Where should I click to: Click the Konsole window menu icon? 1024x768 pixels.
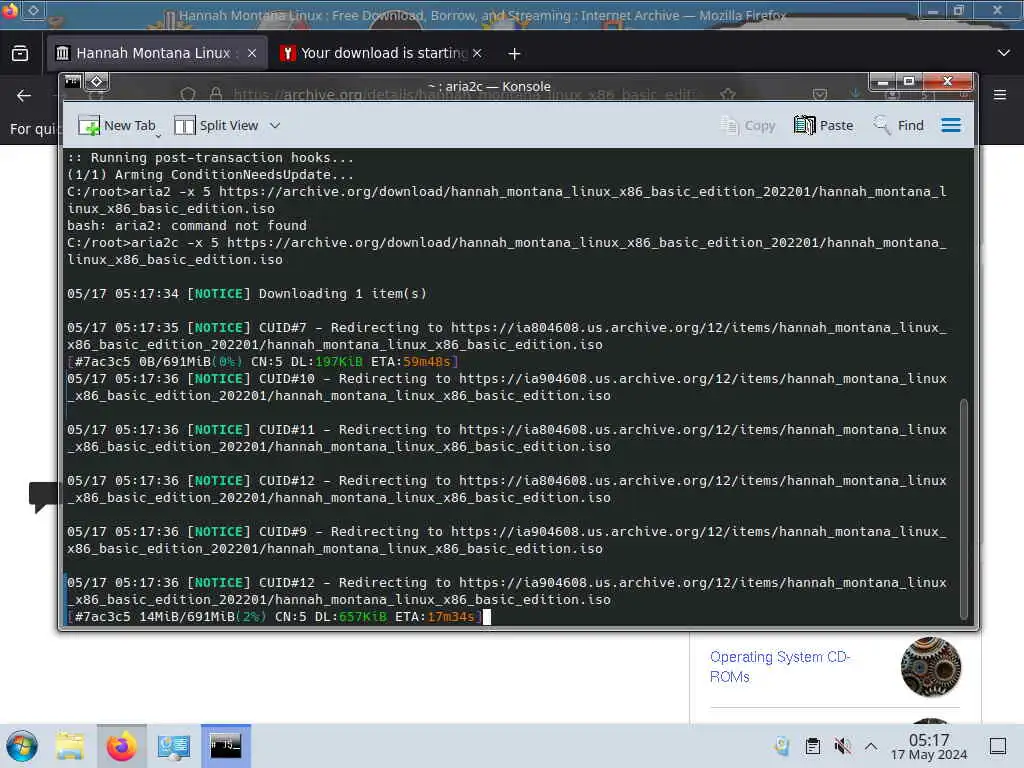pos(72,82)
